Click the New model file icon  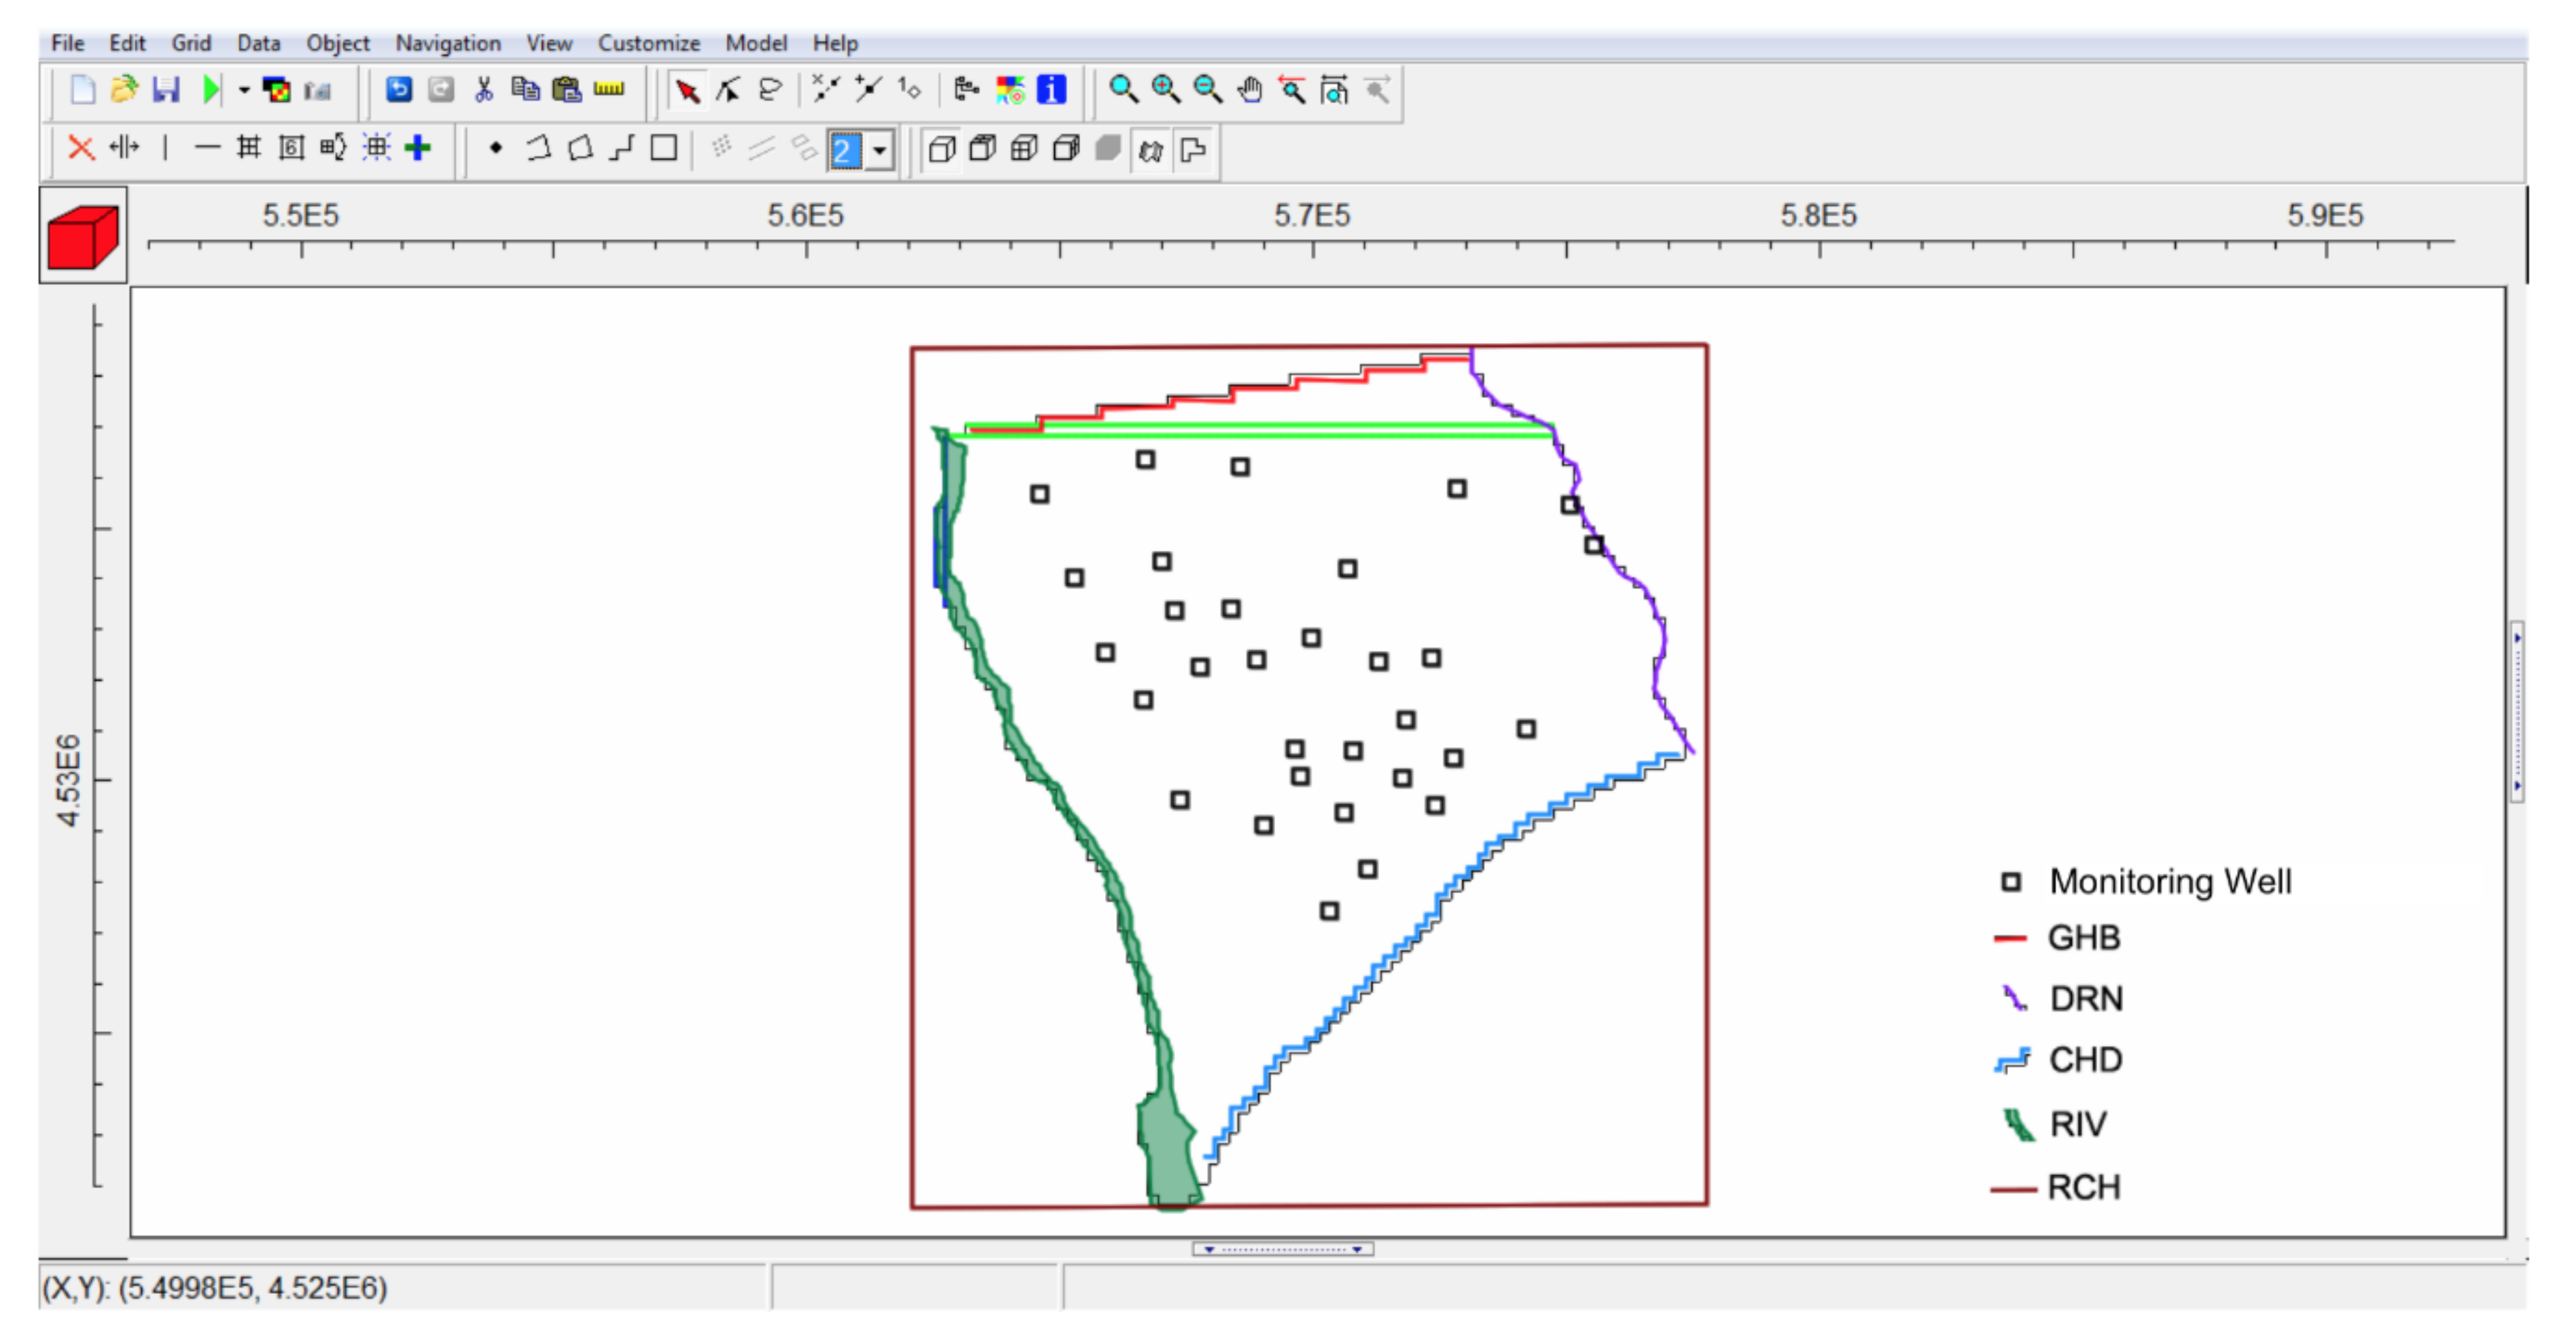[x=83, y=90]
